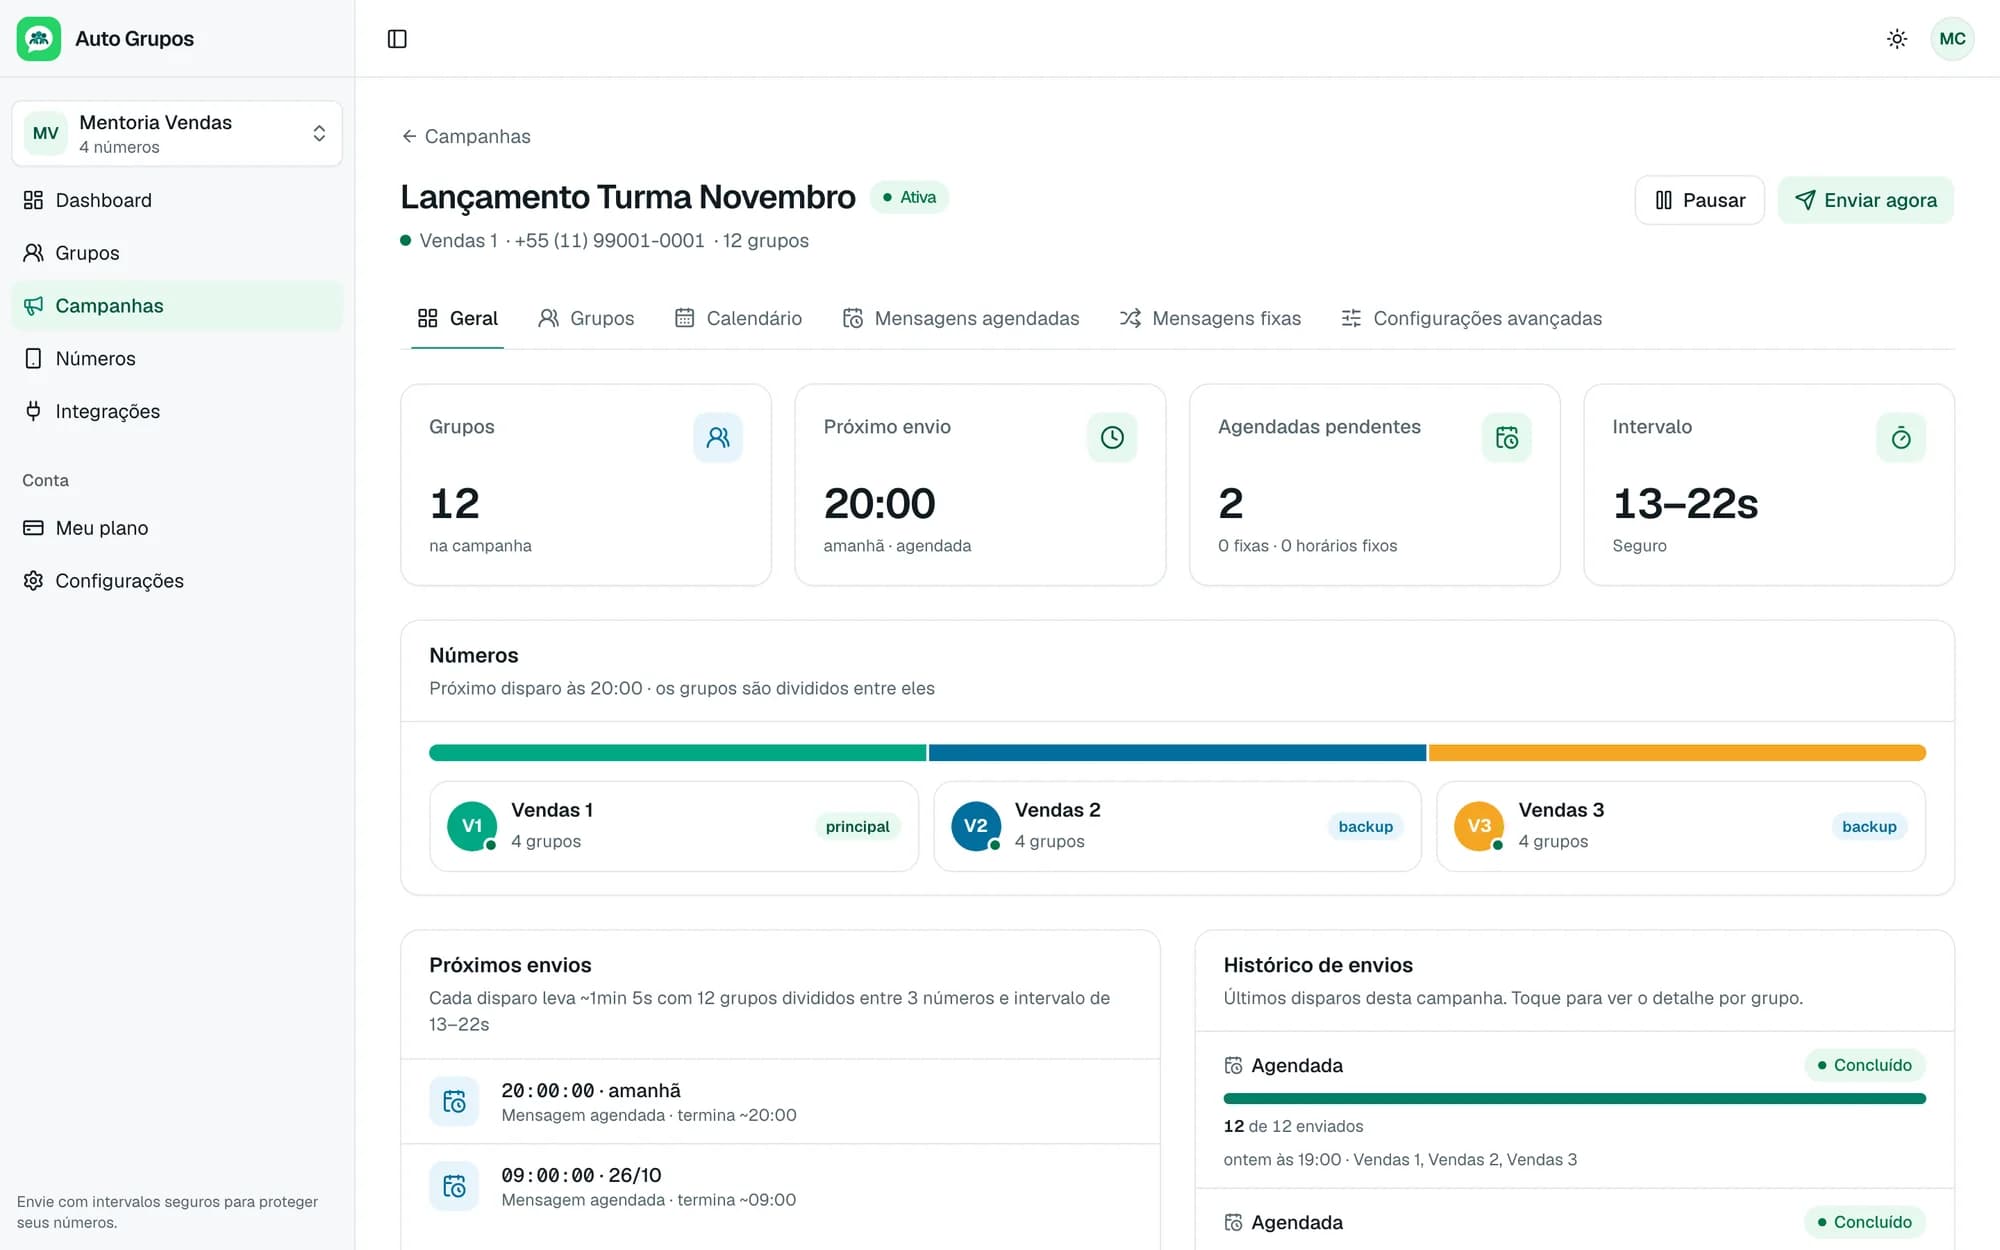Click the V3 avatar of Vendas 3
Viewport: 2000px width, 1250px height.
pyautogui.click(x=1479, y=826)
